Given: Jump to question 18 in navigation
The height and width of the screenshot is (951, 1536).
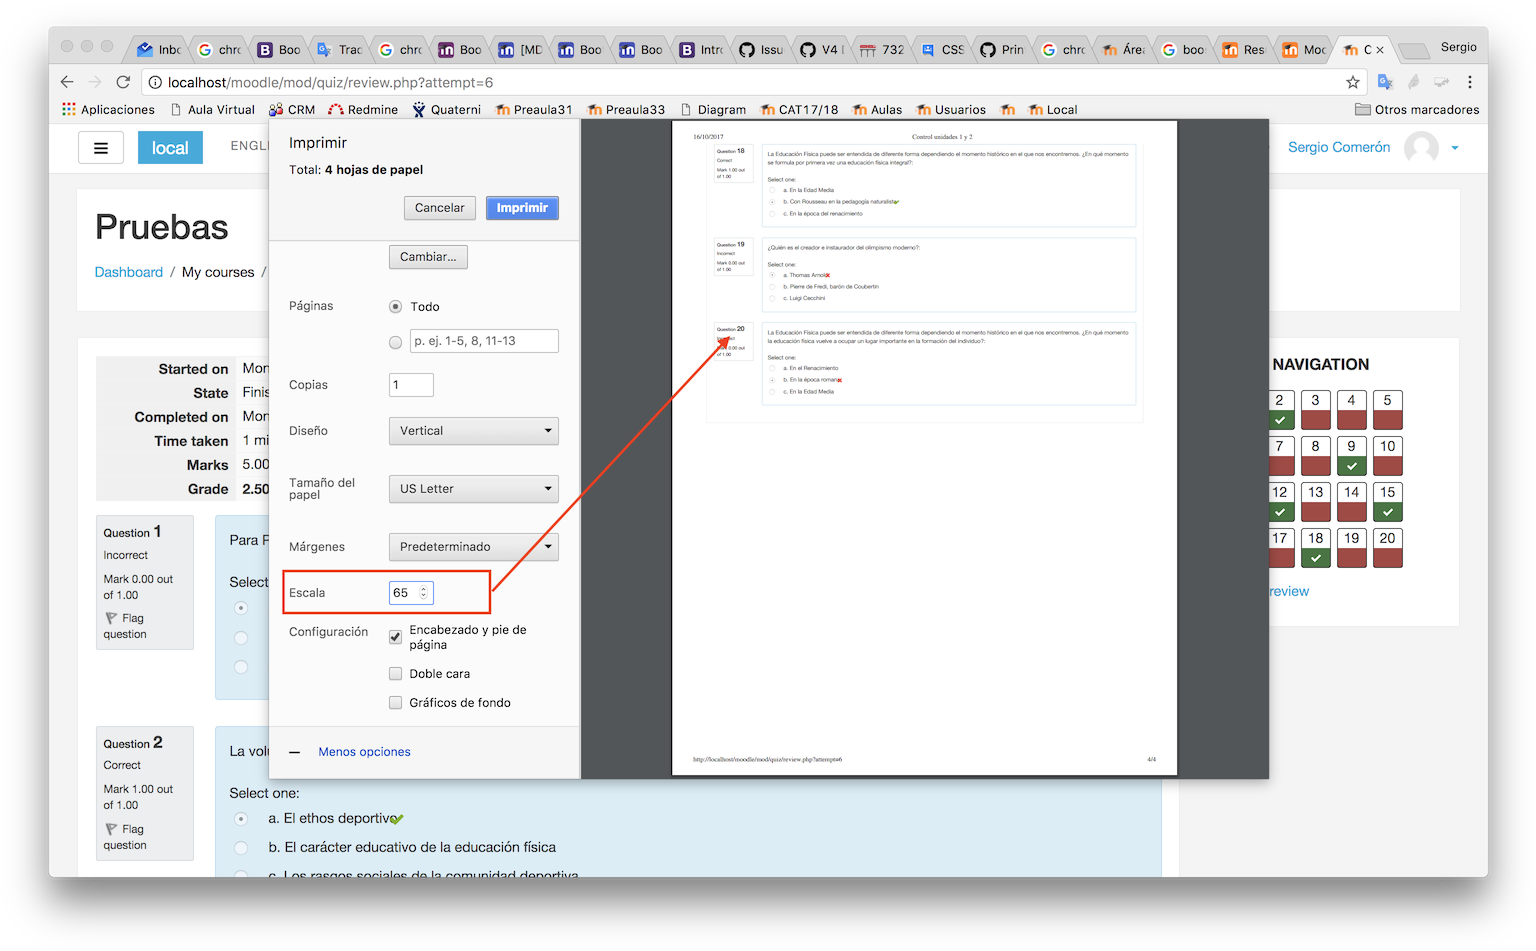Looking at the screenshot, I should 1316,547.
